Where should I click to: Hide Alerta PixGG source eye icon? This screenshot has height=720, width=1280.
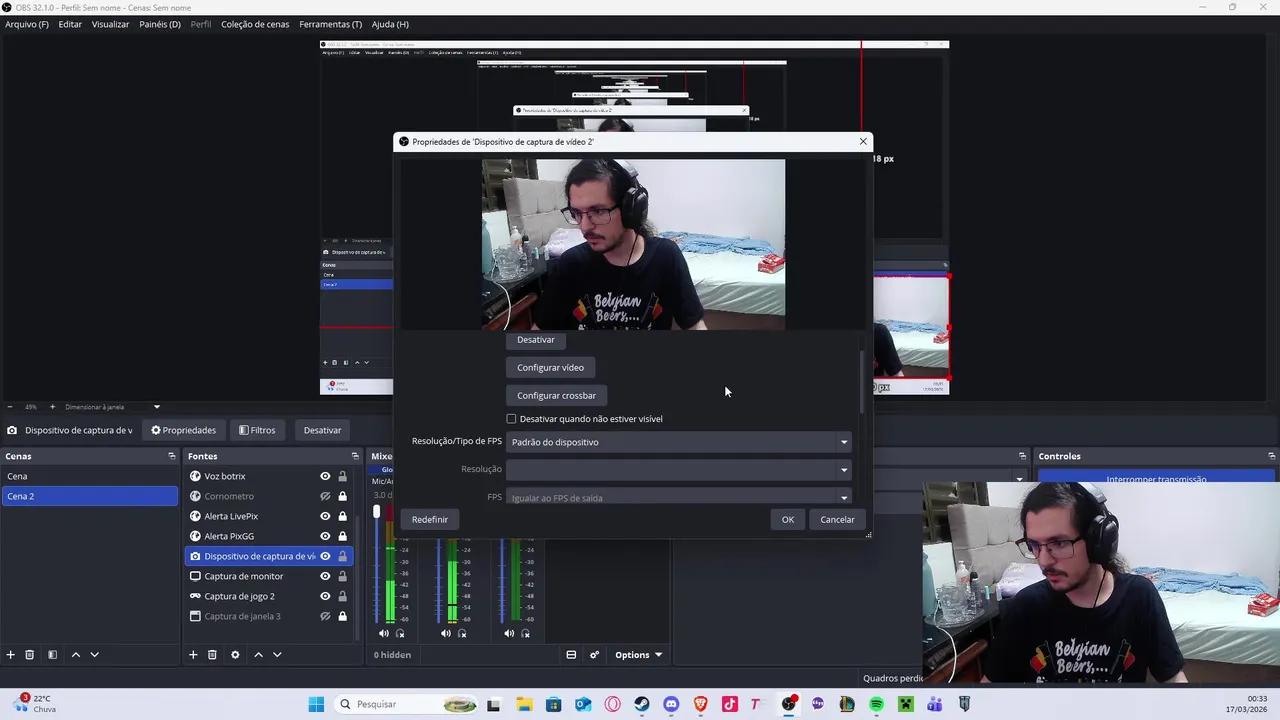point(325,536)
